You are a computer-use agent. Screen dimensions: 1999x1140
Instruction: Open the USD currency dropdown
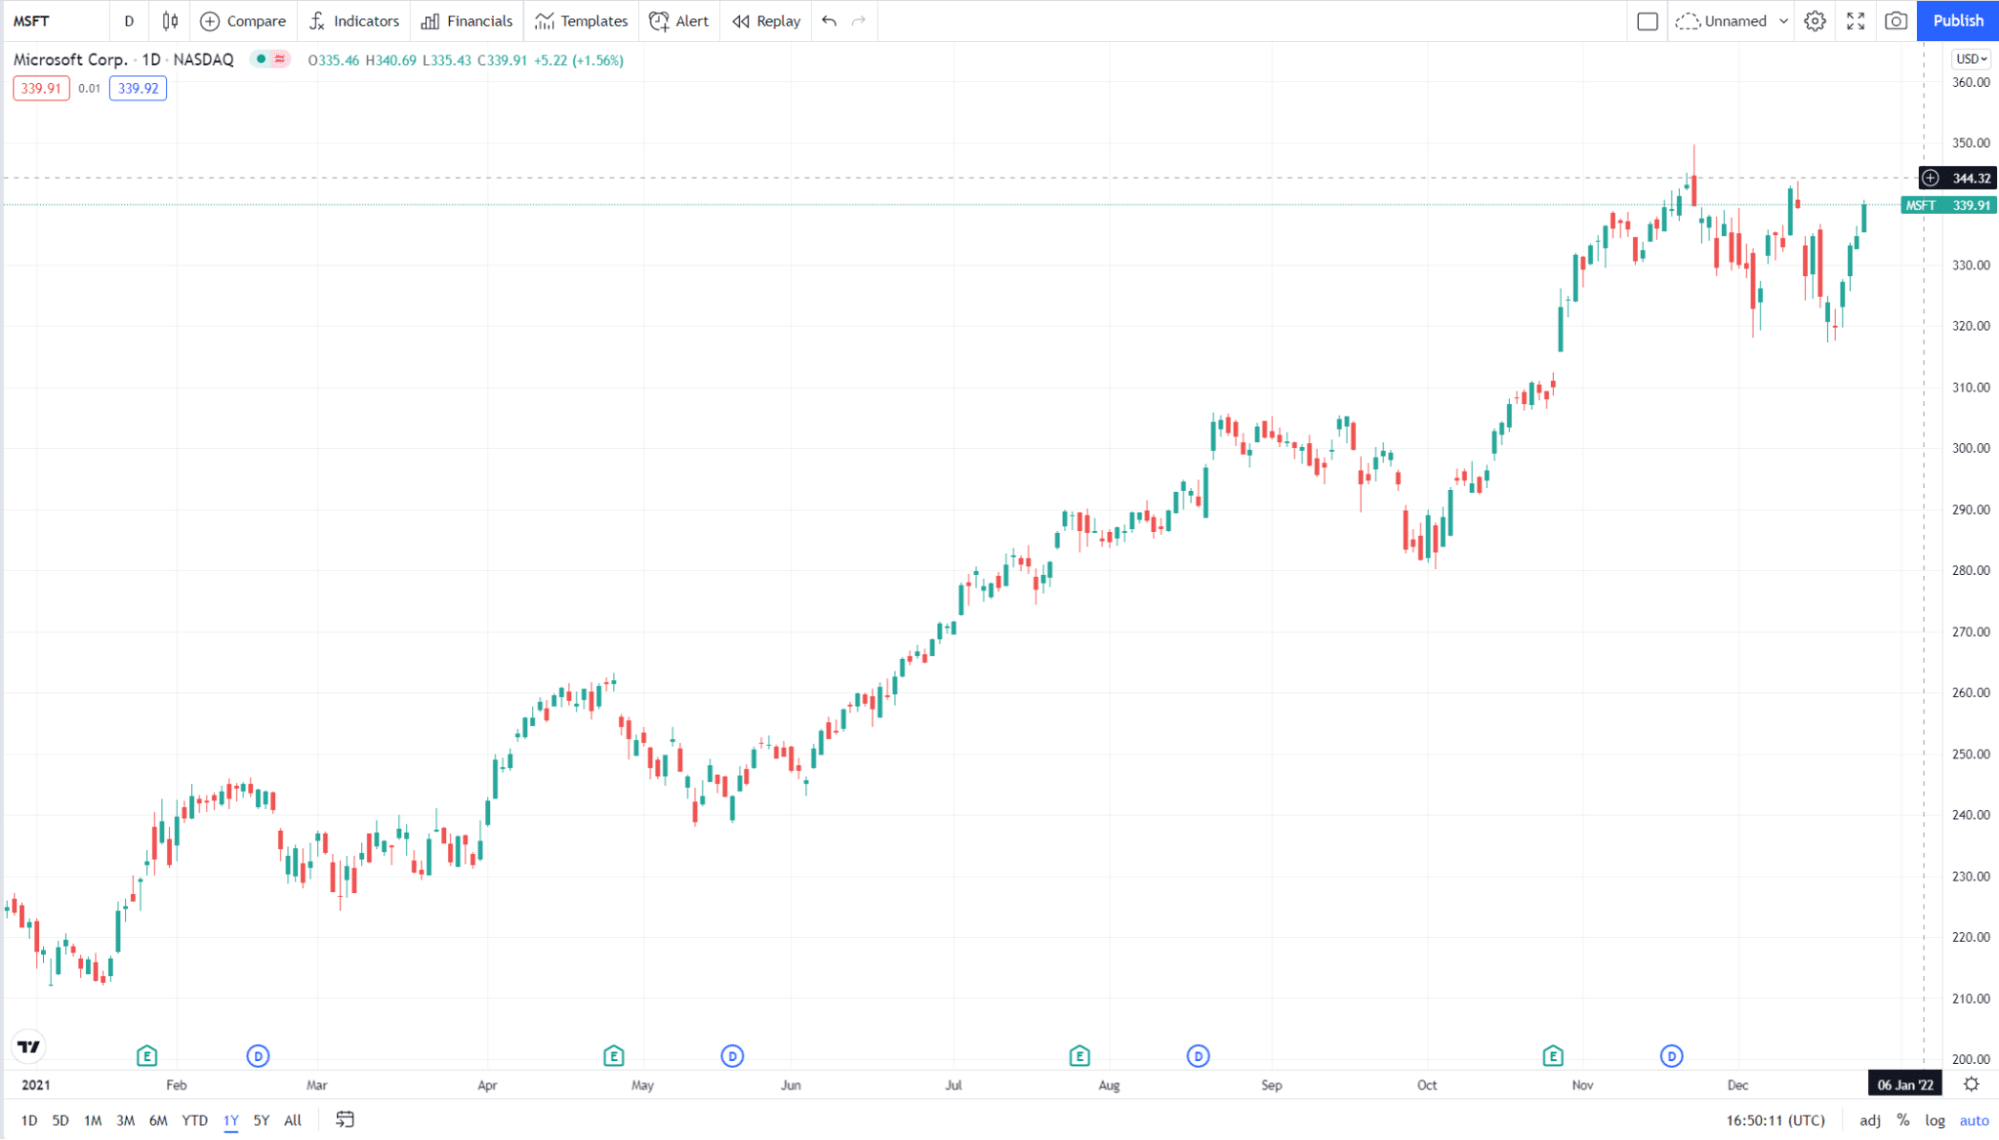pos(1971,59)
